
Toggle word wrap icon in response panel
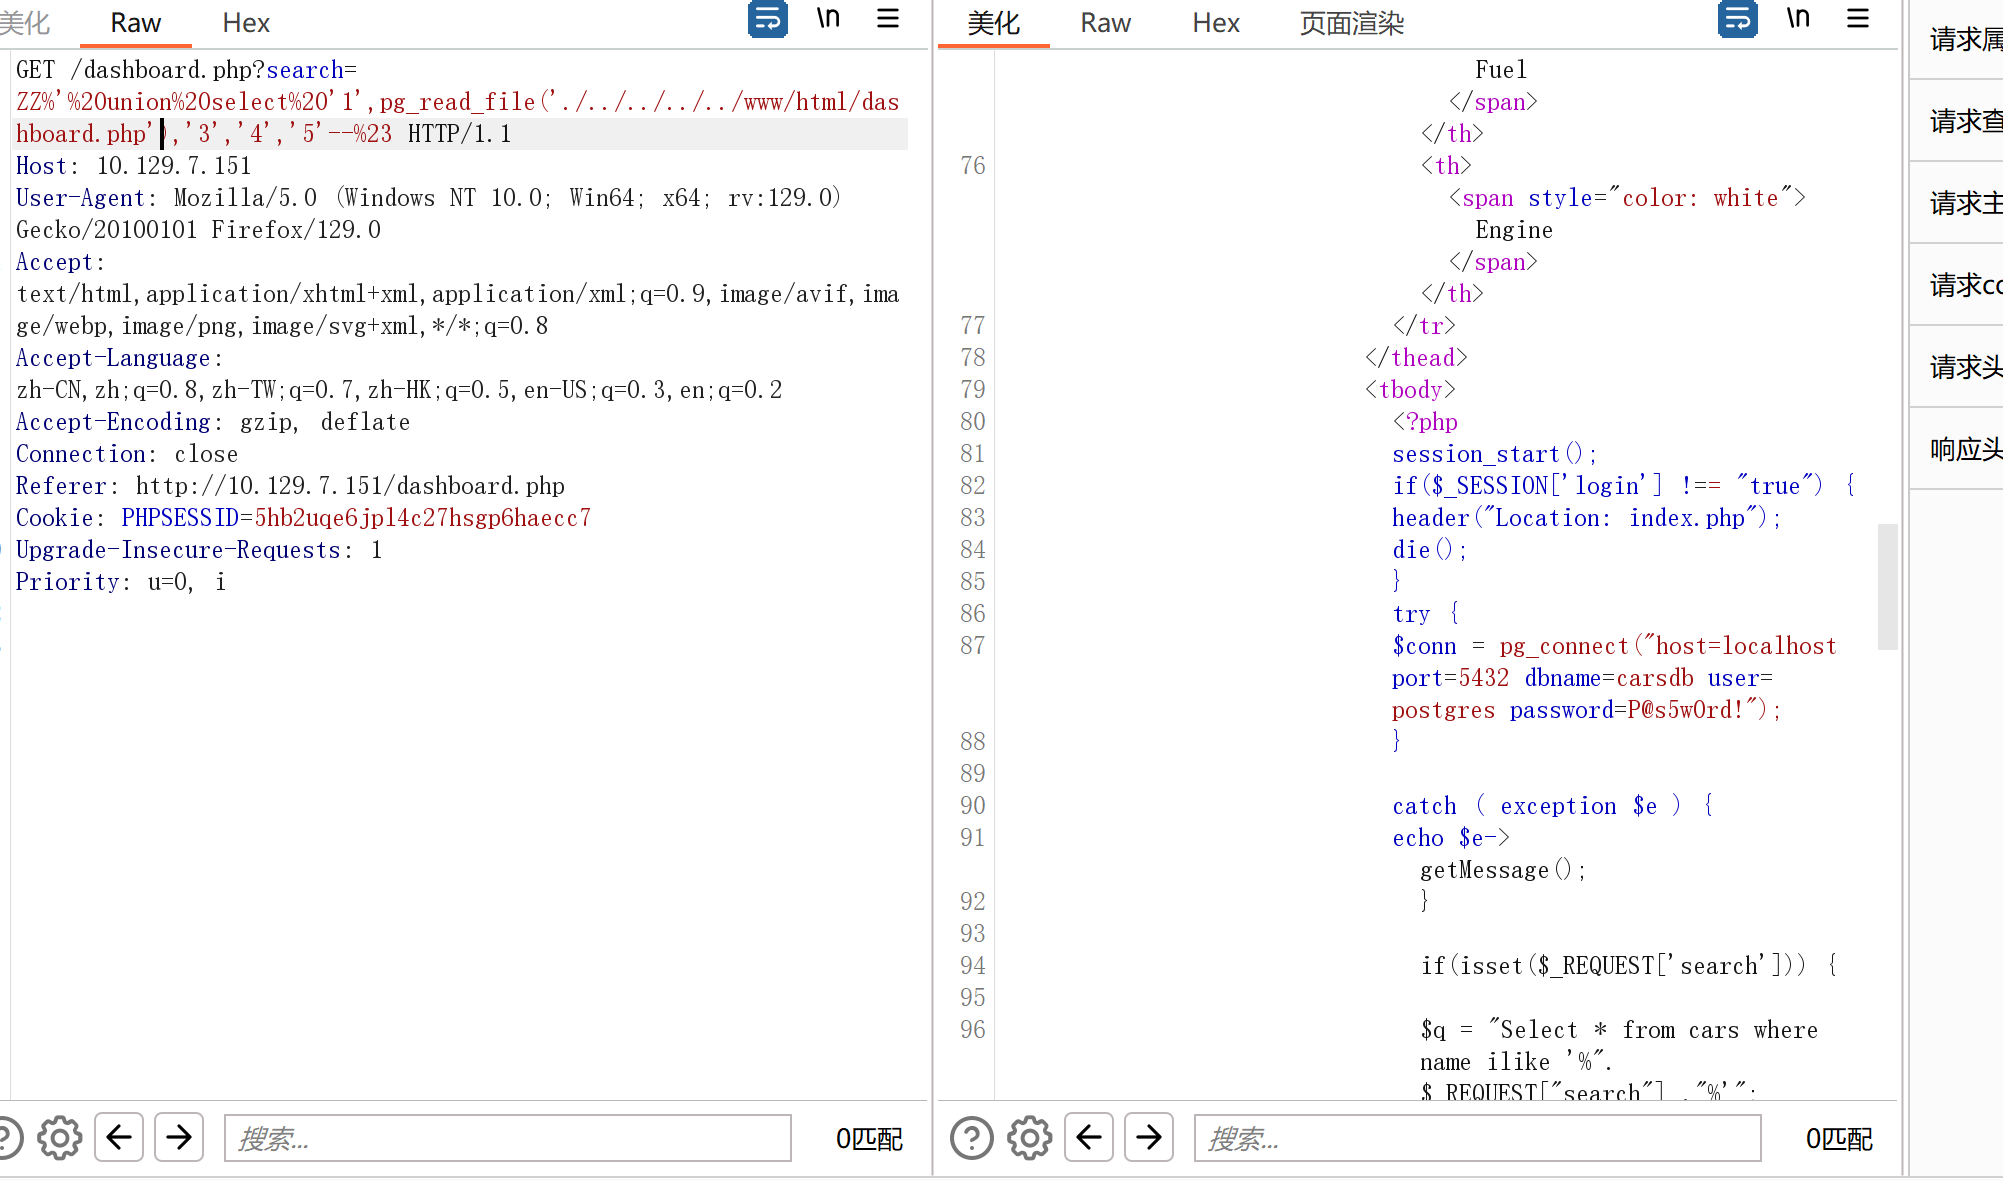(1737, 19)
